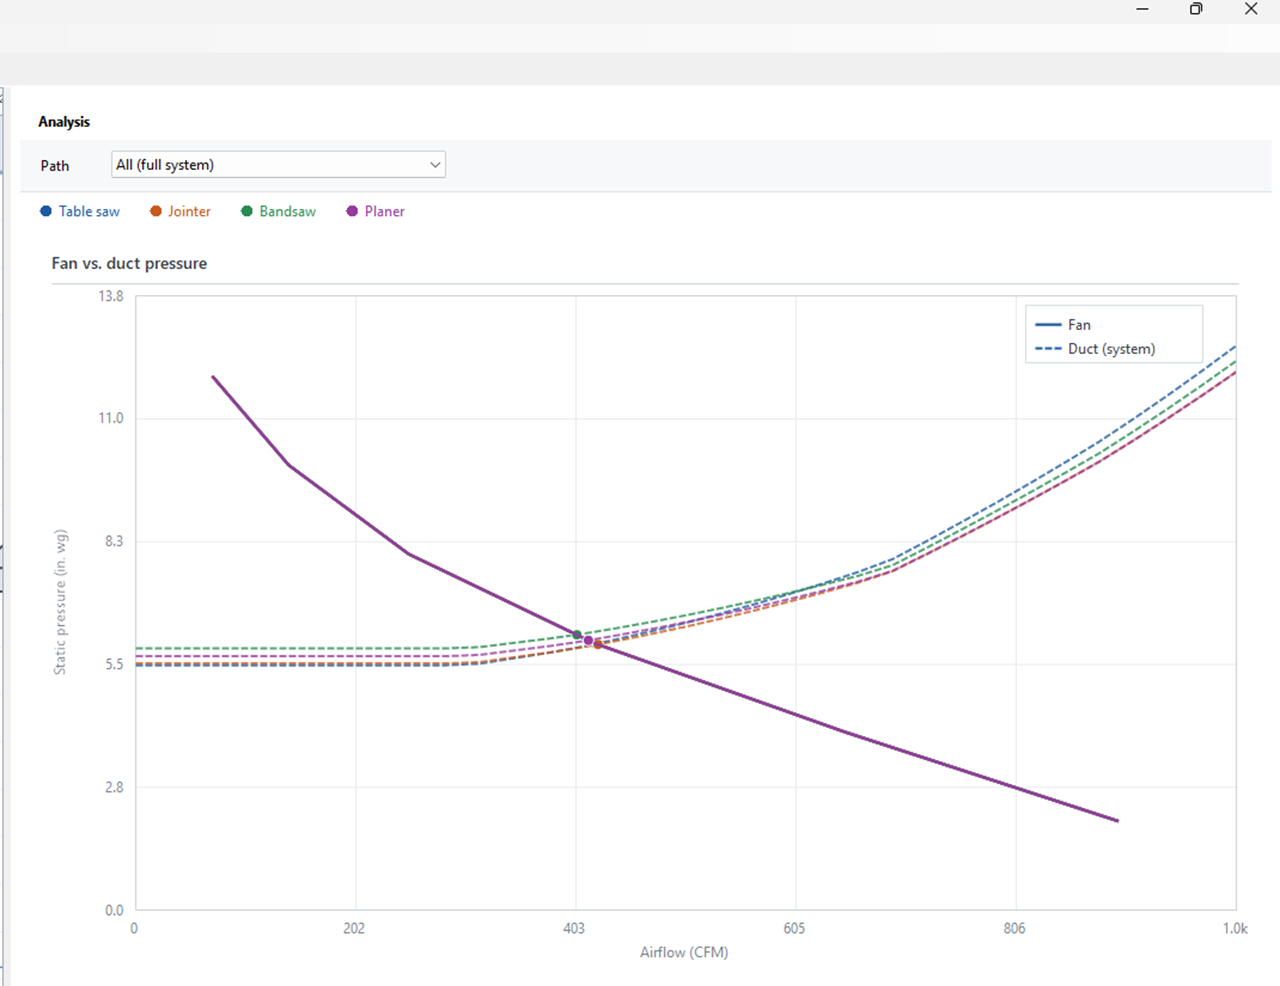Click the 202 airflow axis tick label

pyautogui.click(x=354, y=929)
